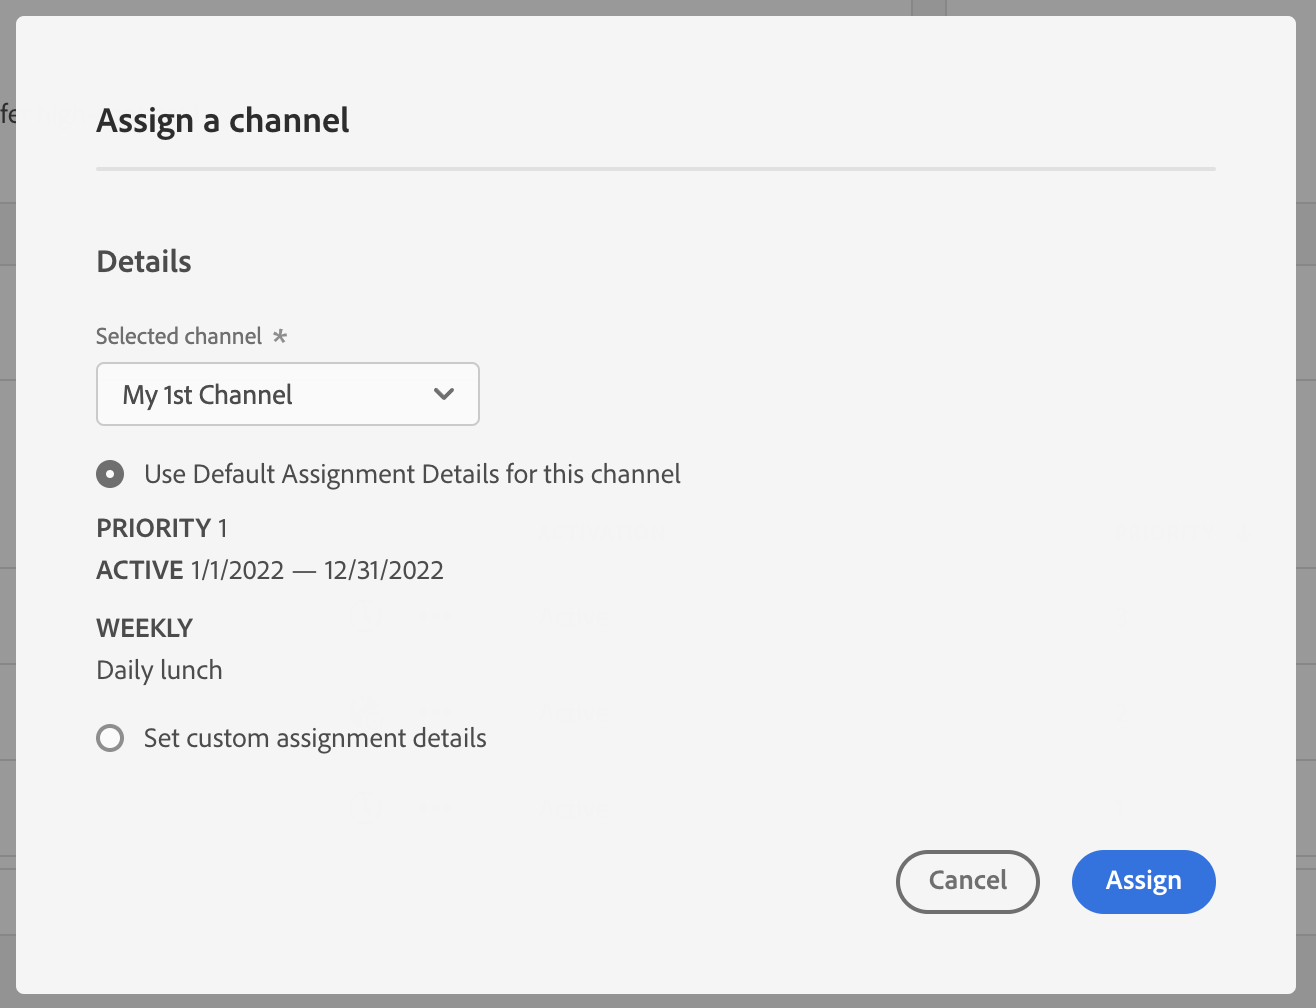Confirm with the blue Assign button
The width and height of the screenshot is (1316, 1008).
(1143, 881)
